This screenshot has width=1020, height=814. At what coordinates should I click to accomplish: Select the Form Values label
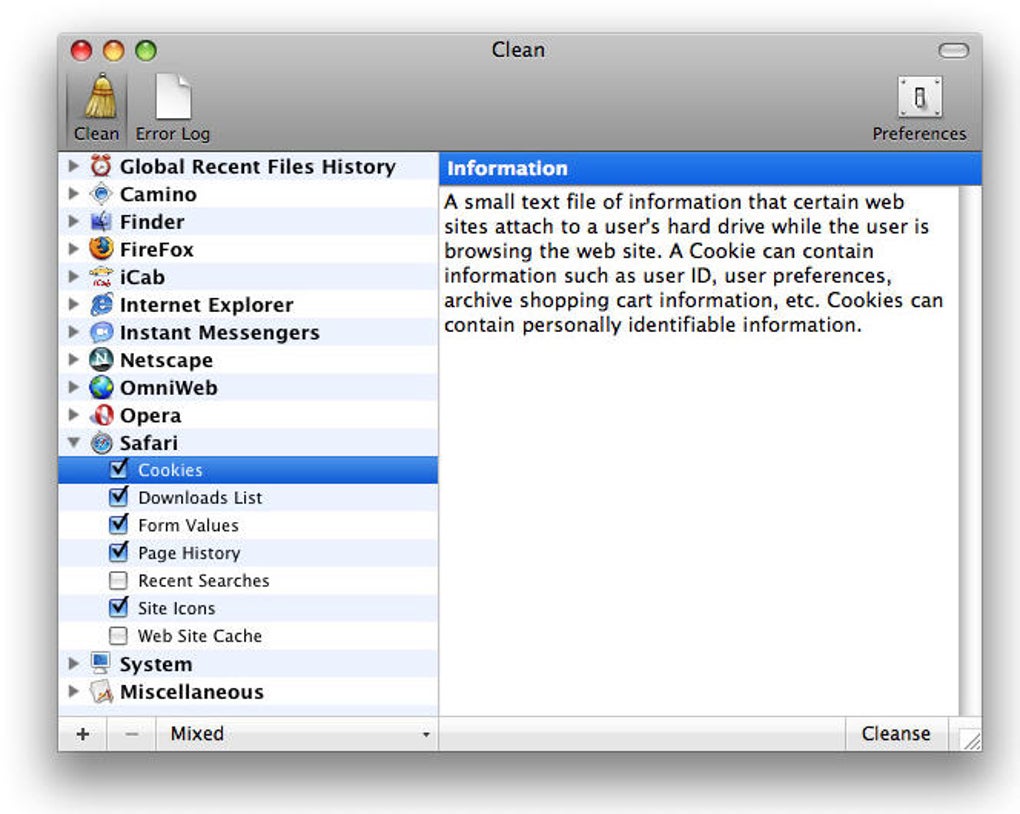tap(188, 525)
